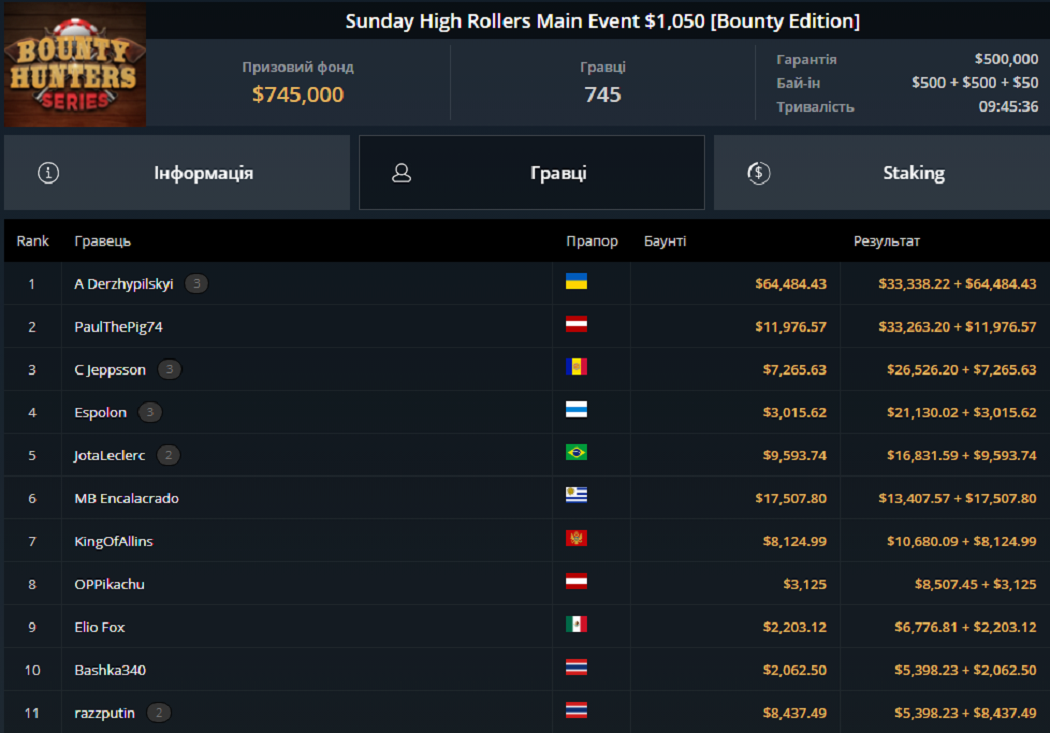Sort by the Баунті column header
The image size is (1050, 733).
[665, 241]
